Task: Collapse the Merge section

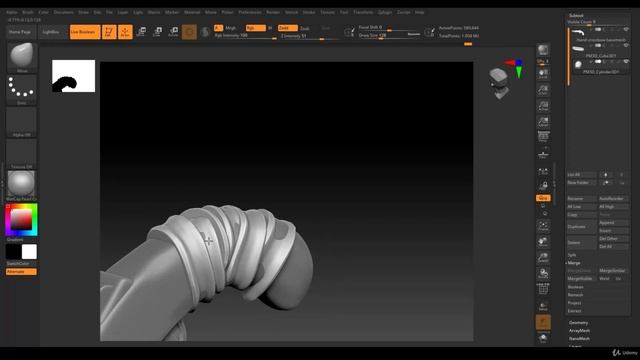Action: (574, 263)
